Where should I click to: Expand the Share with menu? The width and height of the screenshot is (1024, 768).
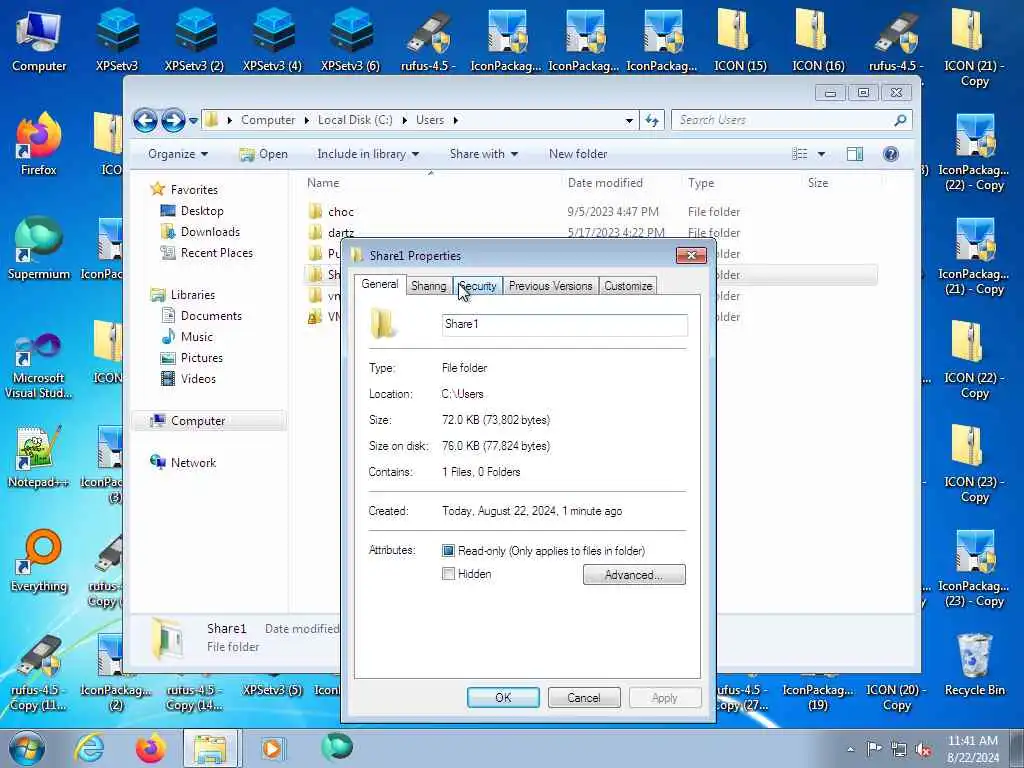483,154
